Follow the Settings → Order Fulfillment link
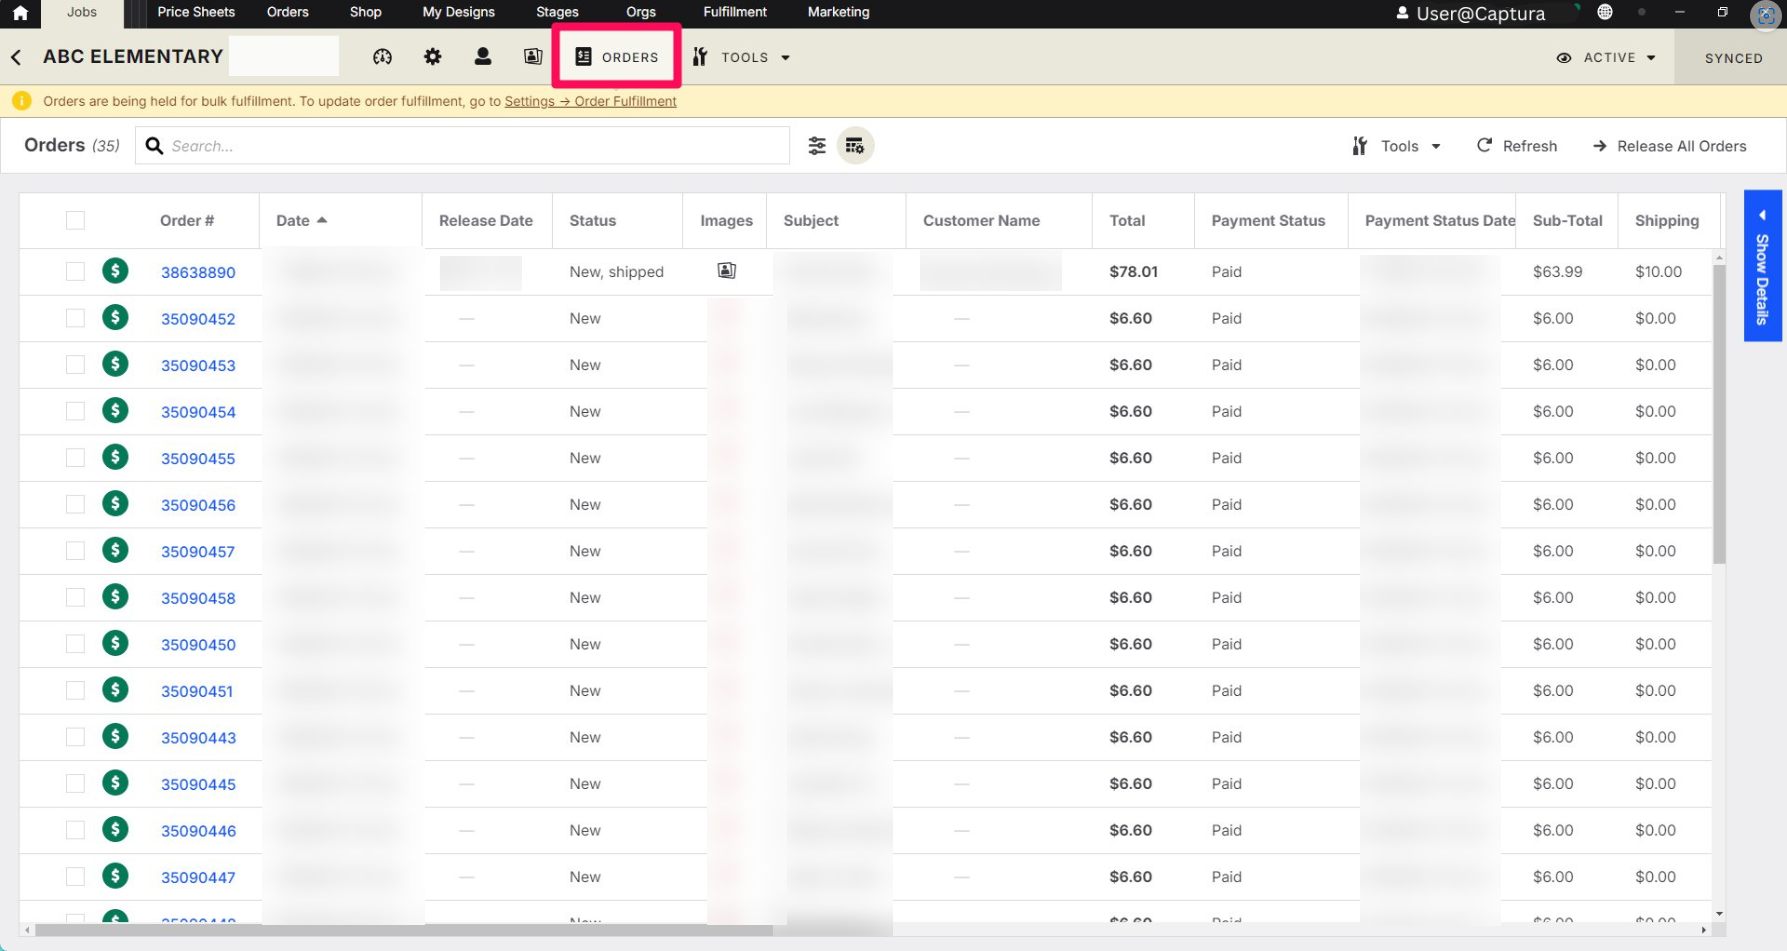Viewport: 1787px width, 951px height. (x=590, y=101)
